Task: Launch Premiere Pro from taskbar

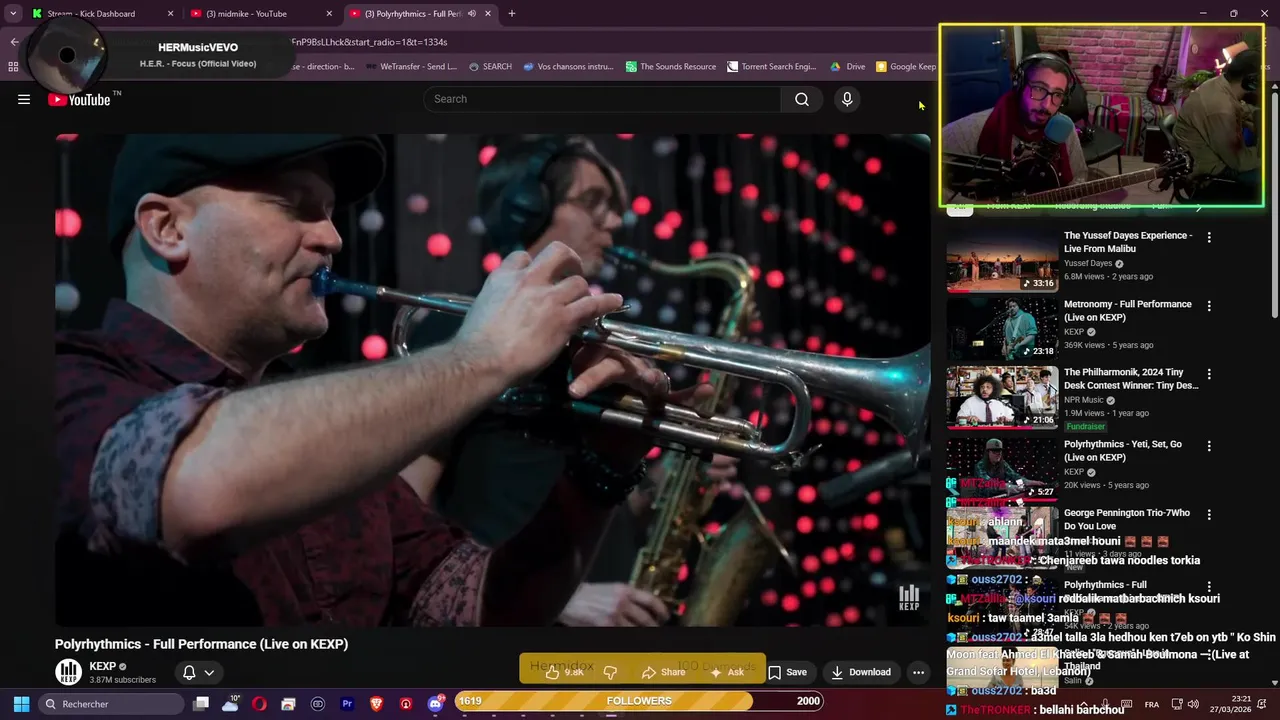Action: click(347, 704)
